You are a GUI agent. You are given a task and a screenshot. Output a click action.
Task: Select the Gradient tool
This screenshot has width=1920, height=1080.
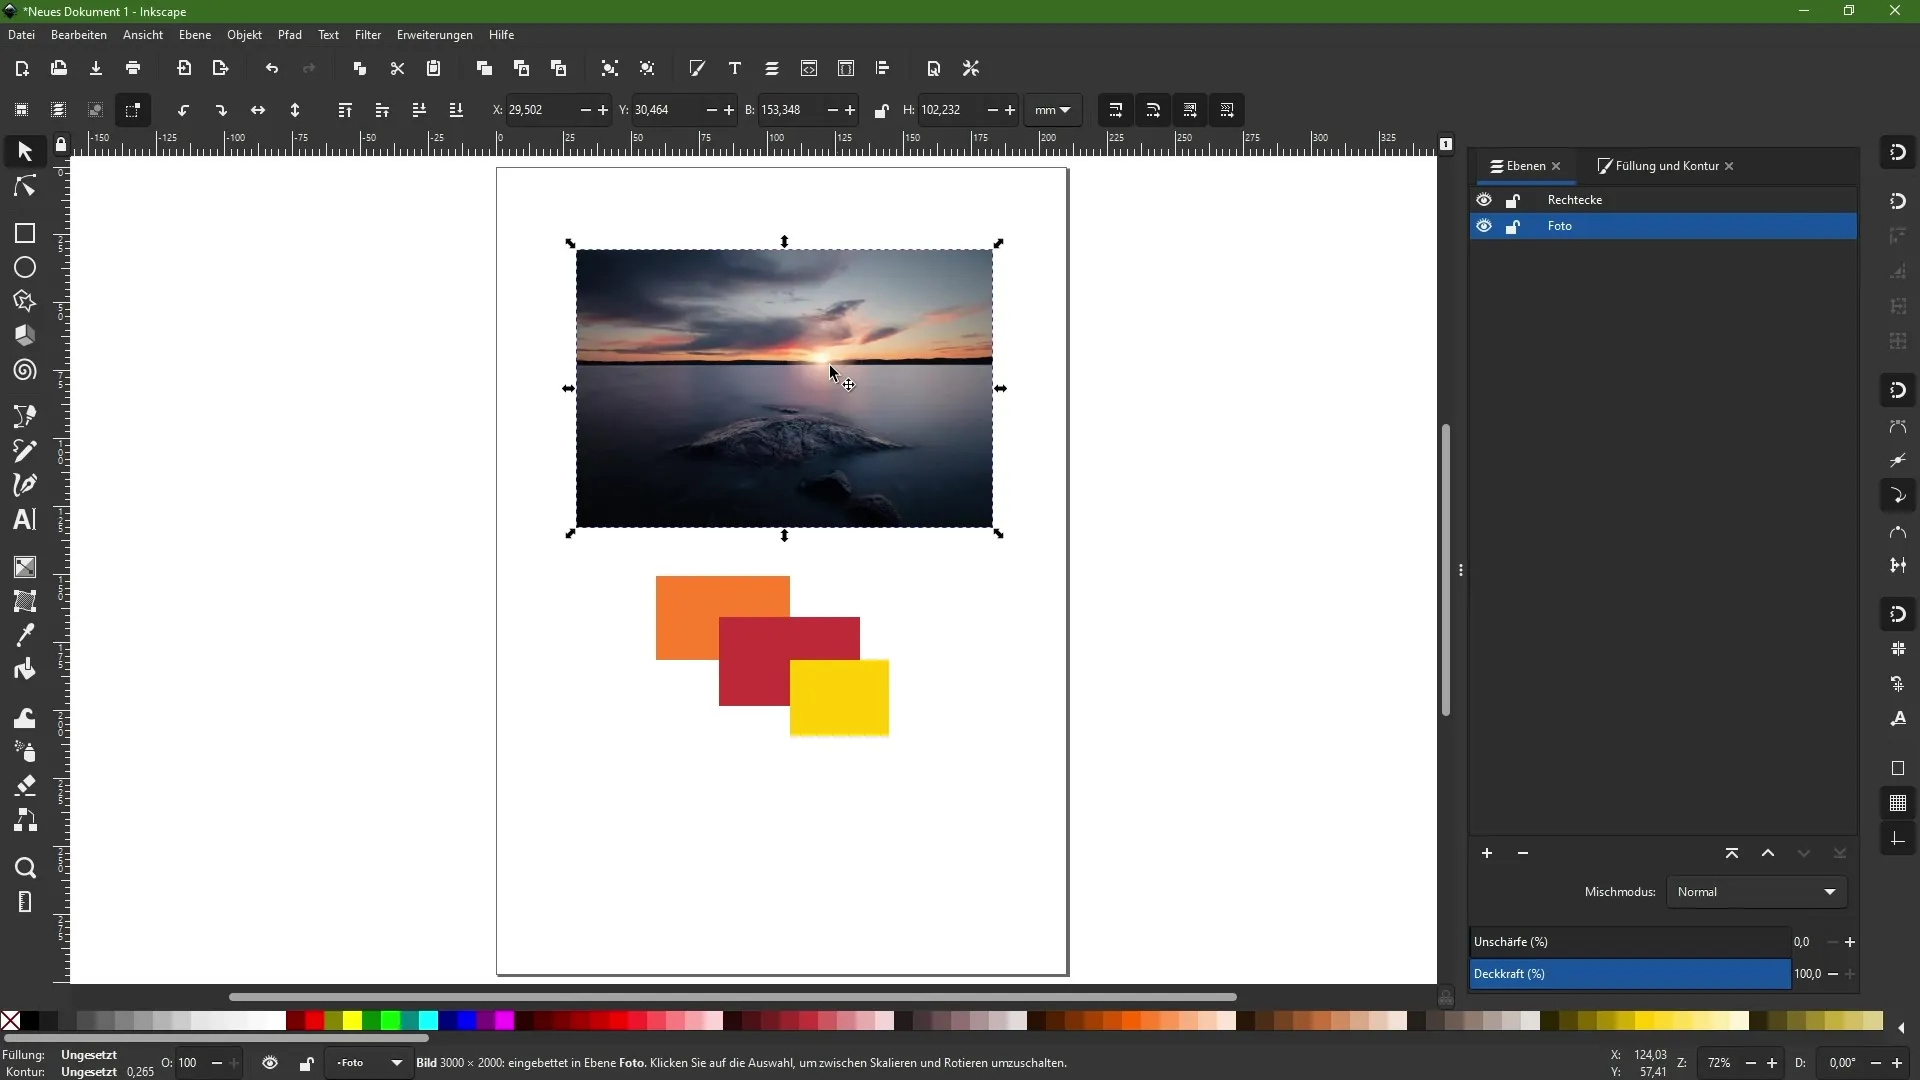[x=24, y=567]
